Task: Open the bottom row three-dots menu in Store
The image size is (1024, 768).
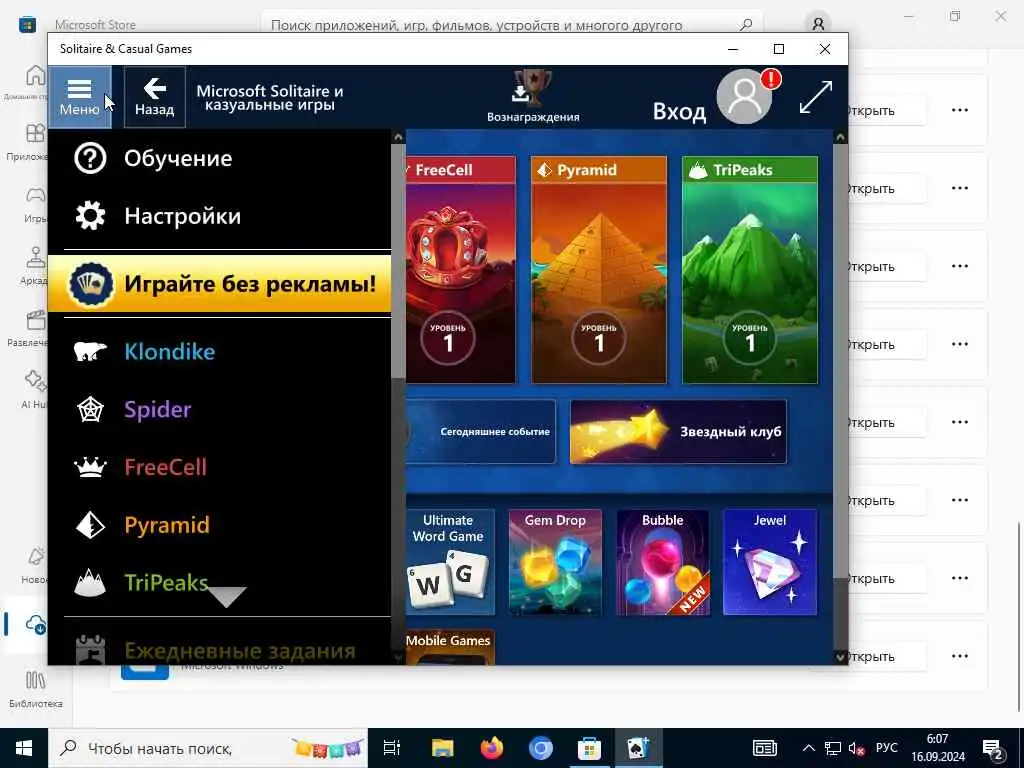Action: (960, 656)
